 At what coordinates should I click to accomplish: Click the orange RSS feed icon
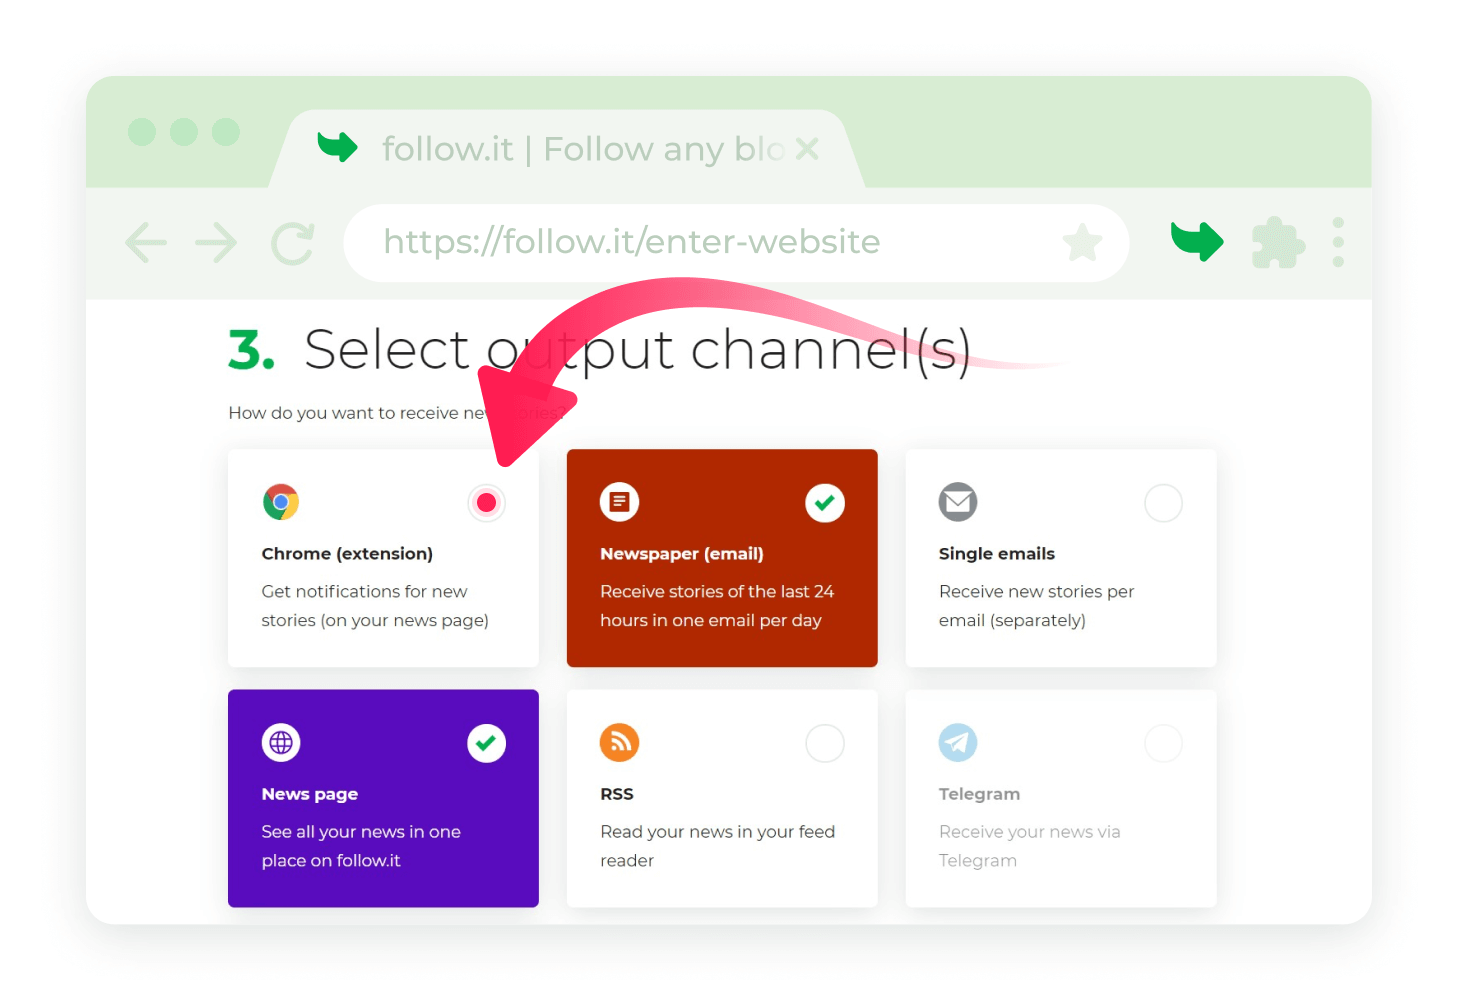pos(619,742)
